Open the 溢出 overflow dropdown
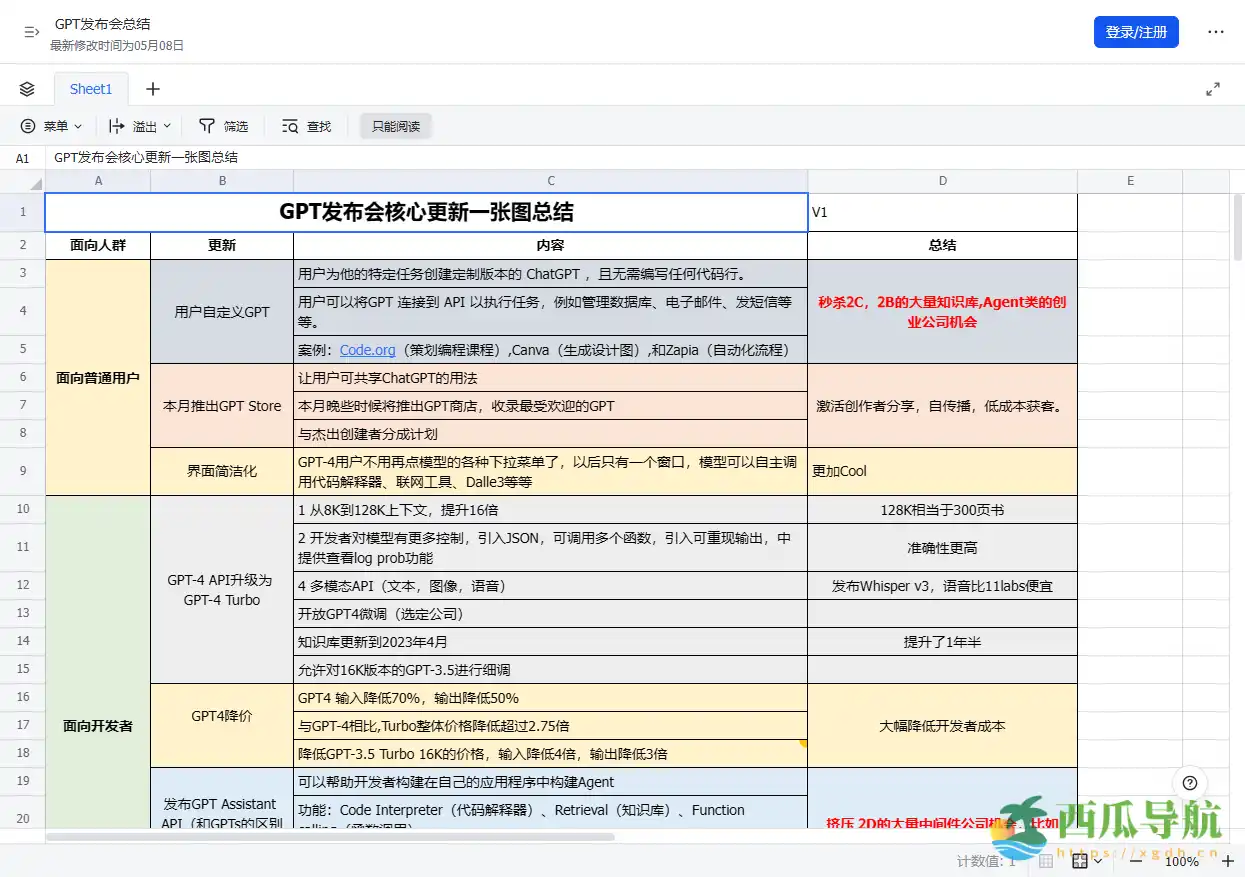This screenshot has width=1245, height=877. 138,126
